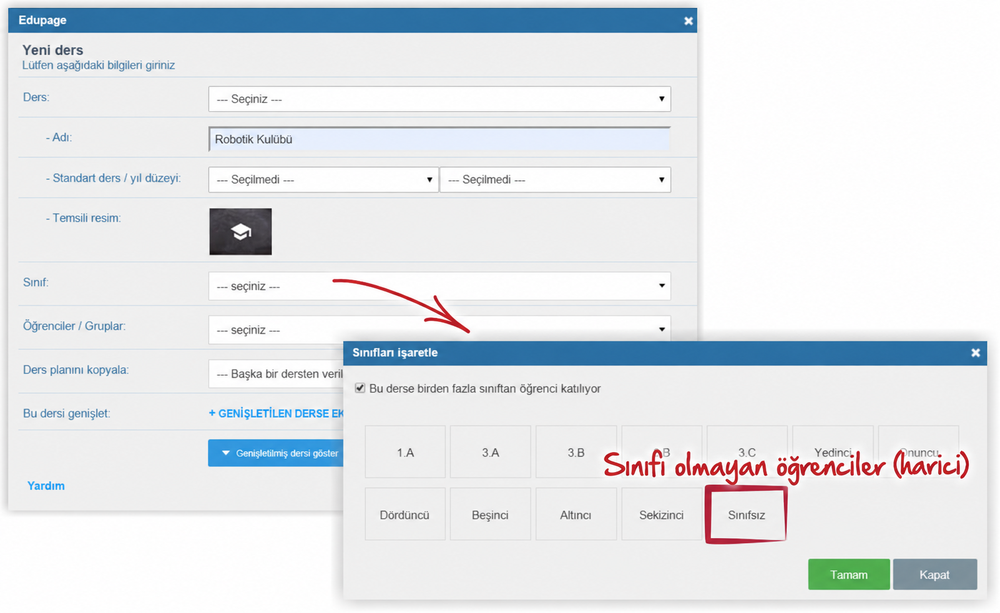Open the Yardım help link
Screen dimensions: 1000x613
[46, 485]
